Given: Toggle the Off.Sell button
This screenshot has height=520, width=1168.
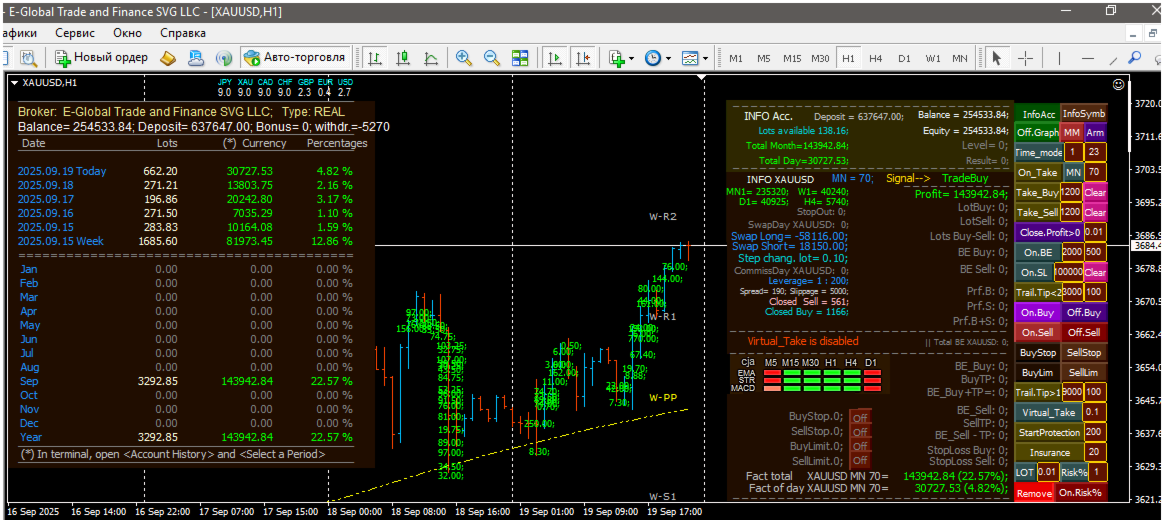Looking at the screenshot, I should 1085,332.
